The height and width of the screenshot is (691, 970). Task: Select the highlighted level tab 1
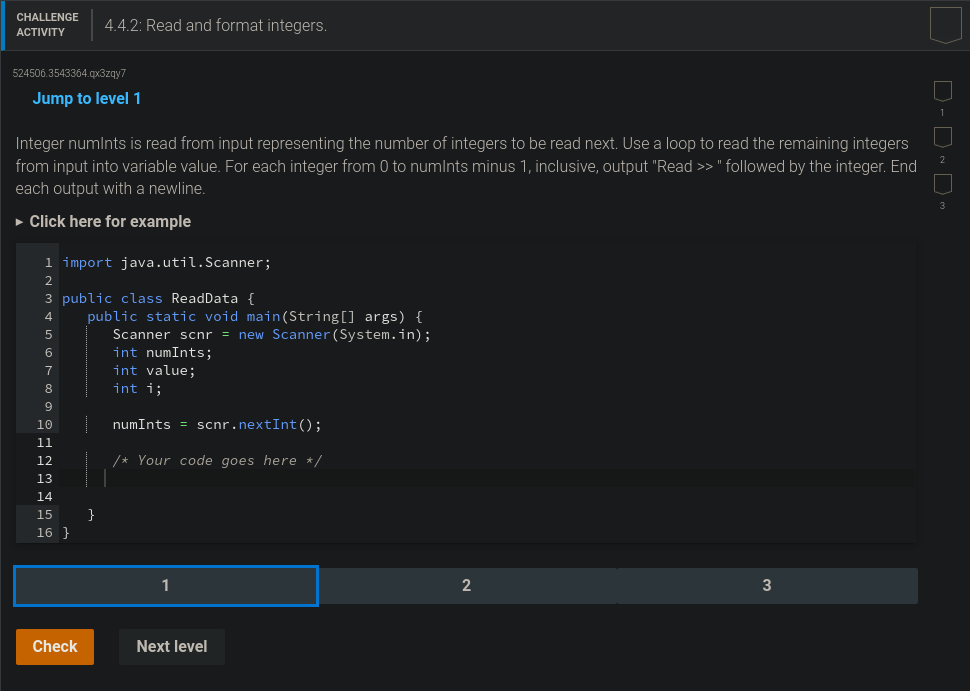click(x=165, y=585)
